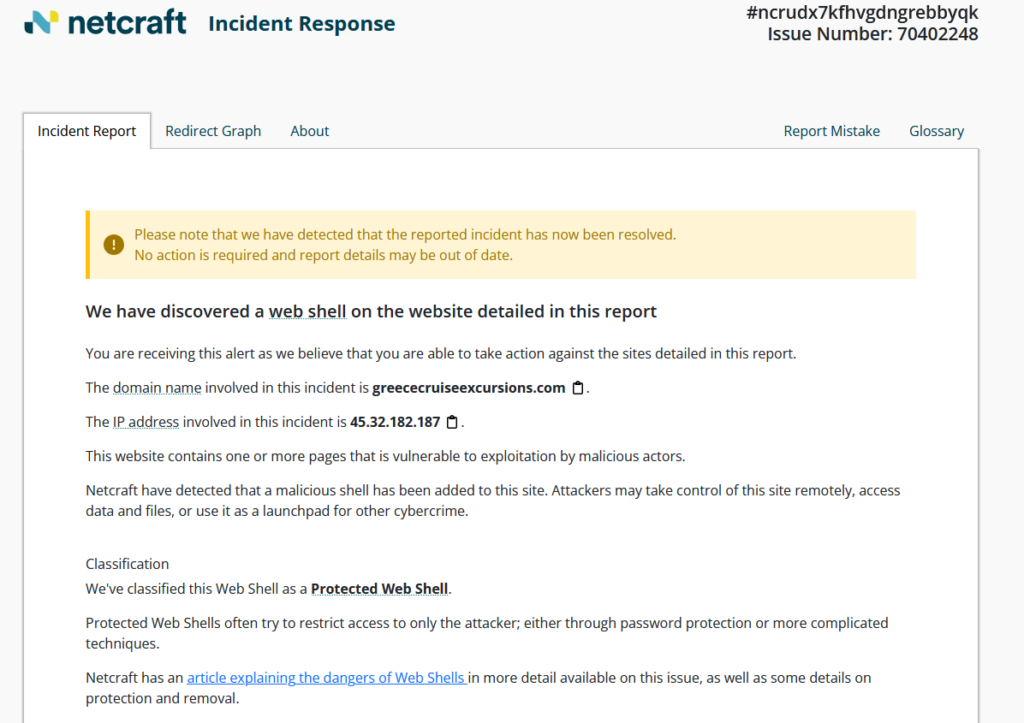This screenshot has height=723, width=1024.
Task: Click the 'incident has now been resolved' notice text
Action: tap(405, 234)
